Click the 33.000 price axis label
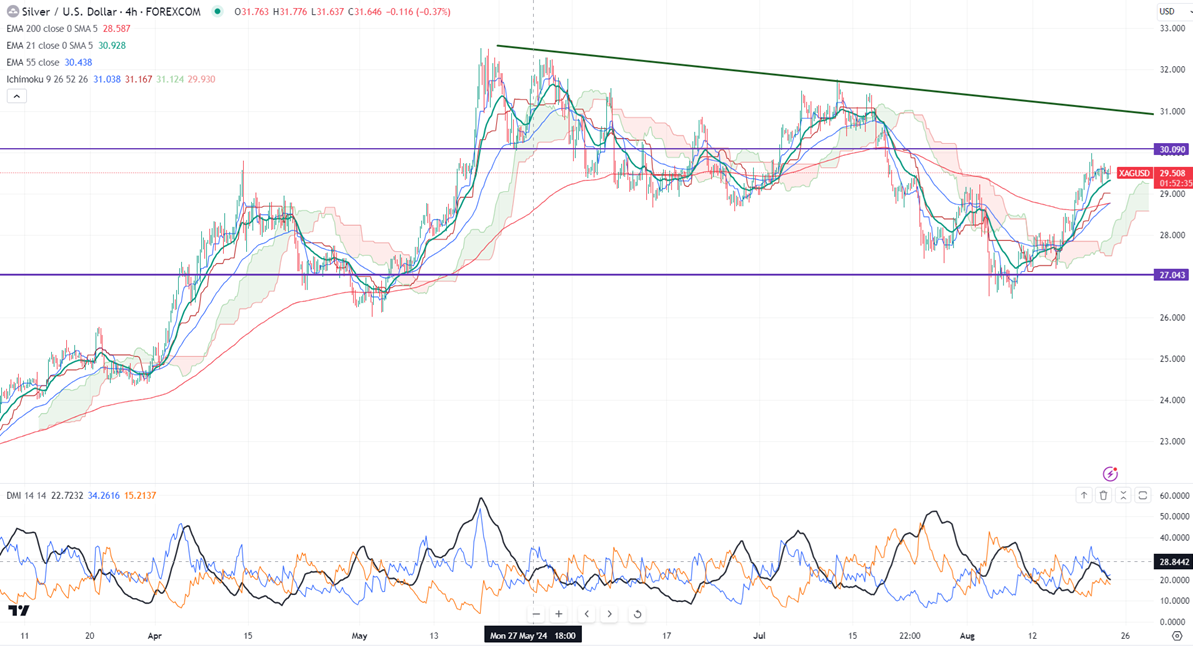The height and width of the screenshot is (647, 1193). pyautogui.click(x=1172, y=28)
